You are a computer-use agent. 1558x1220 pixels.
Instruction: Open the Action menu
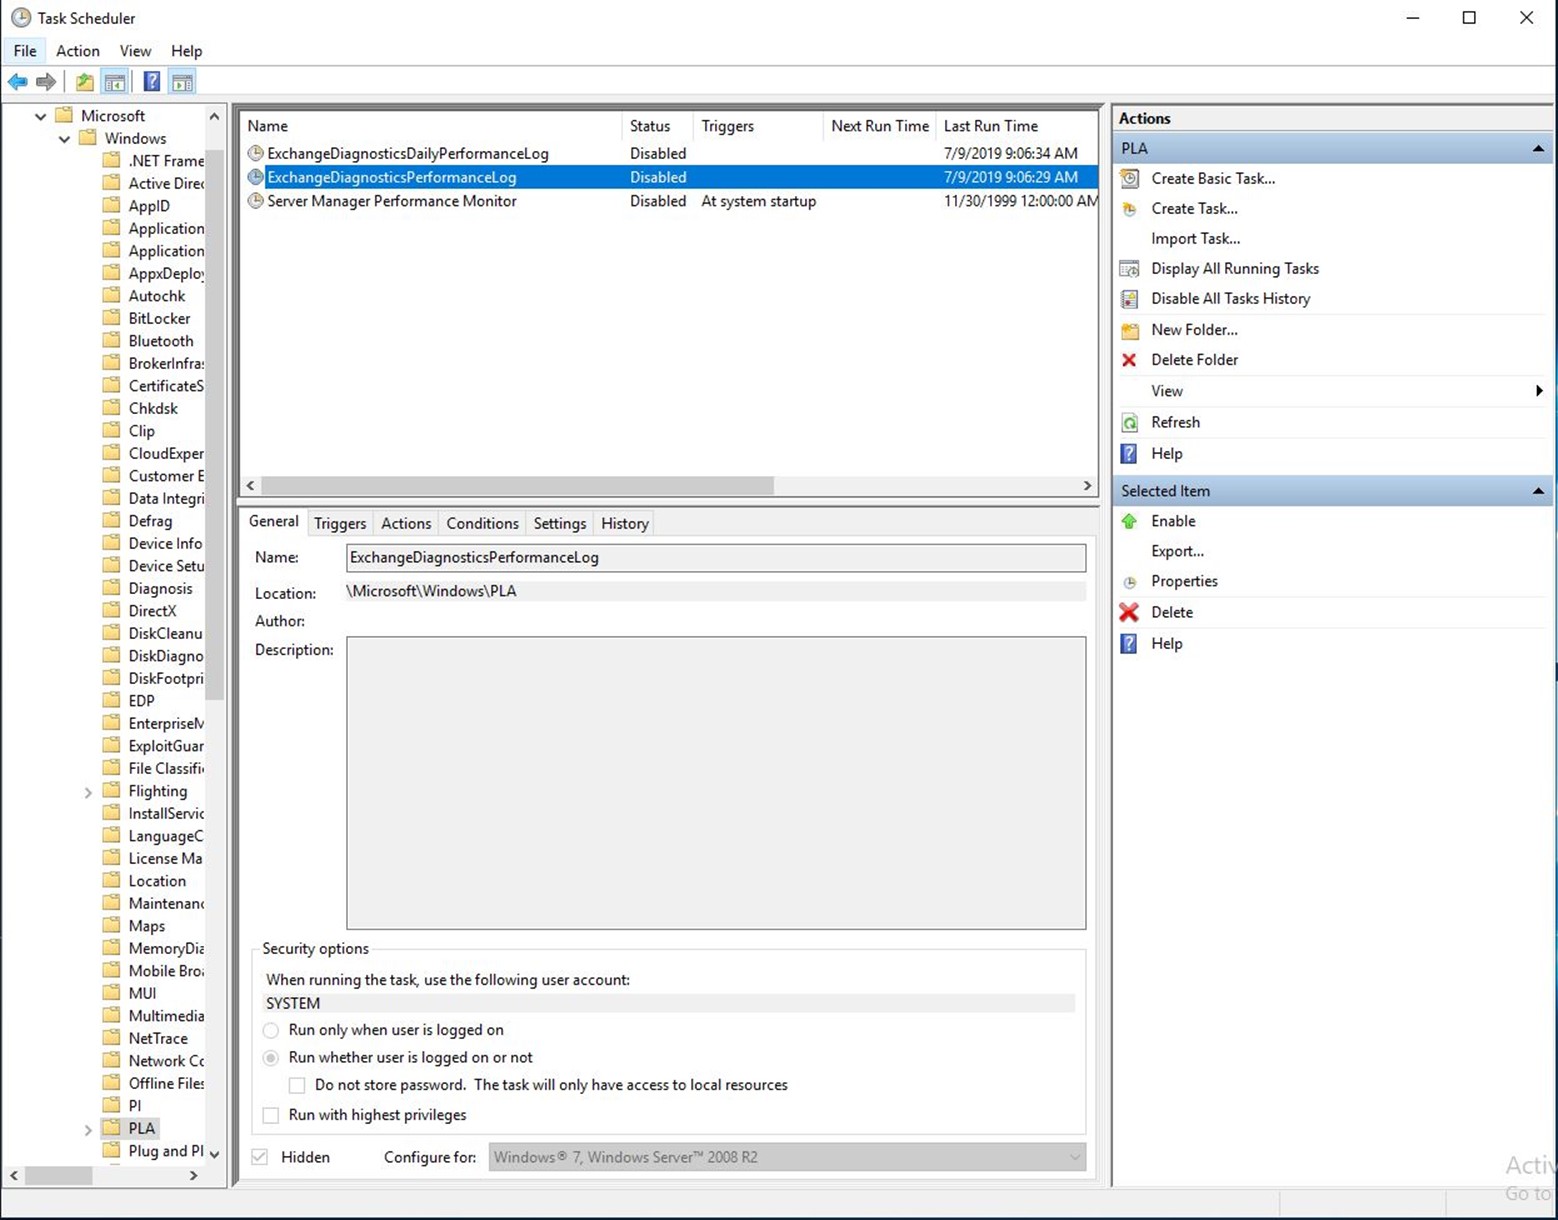point(78,51)
